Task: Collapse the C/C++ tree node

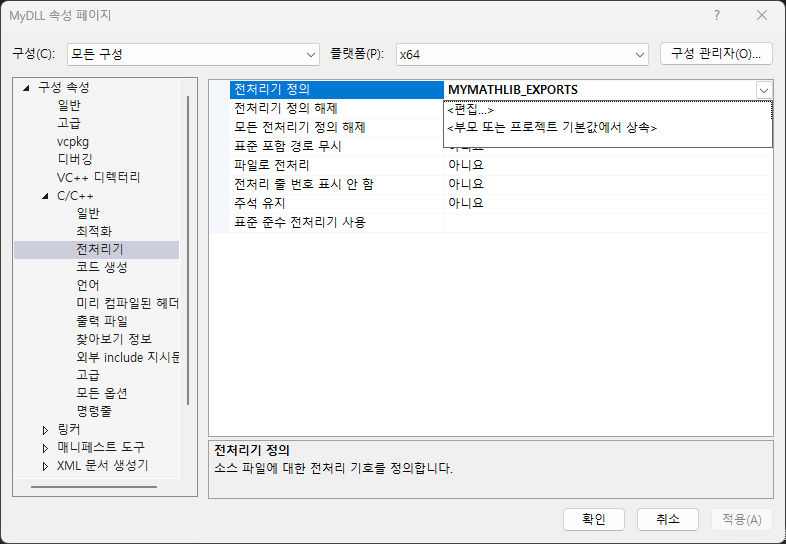Action: click(45, 195)
